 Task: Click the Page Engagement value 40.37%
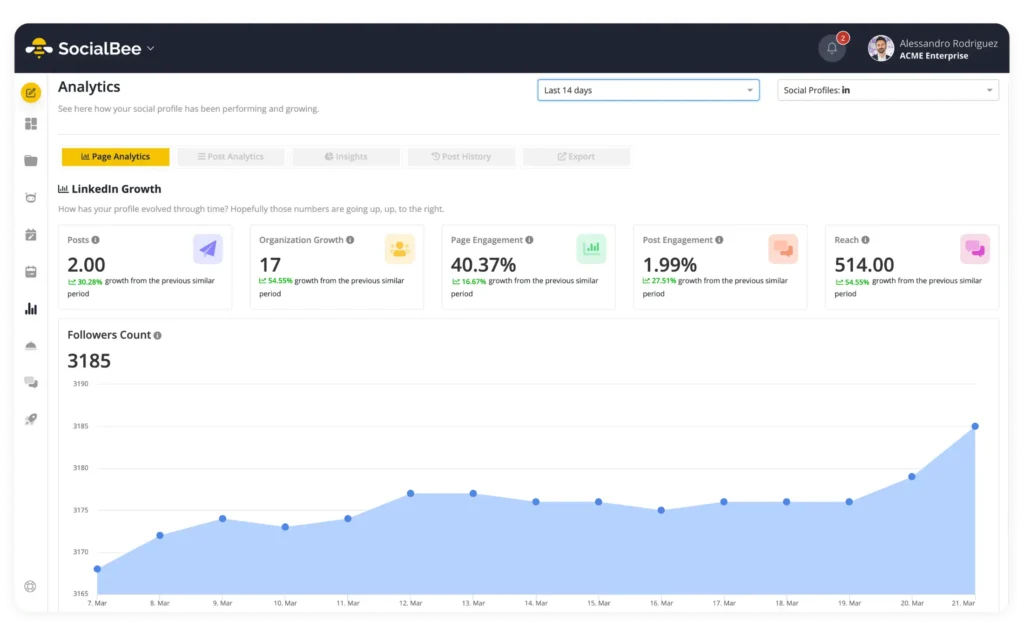click(483, 265)
